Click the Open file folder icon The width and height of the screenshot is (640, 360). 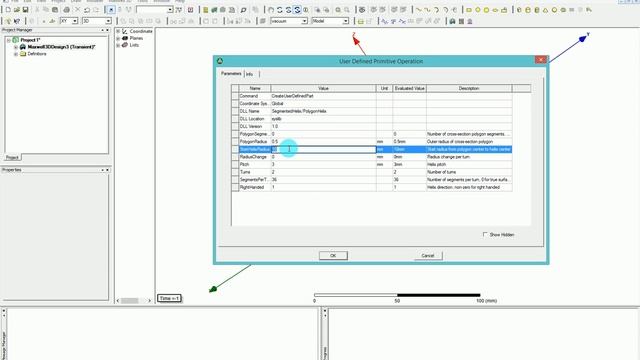click(17, 9)
